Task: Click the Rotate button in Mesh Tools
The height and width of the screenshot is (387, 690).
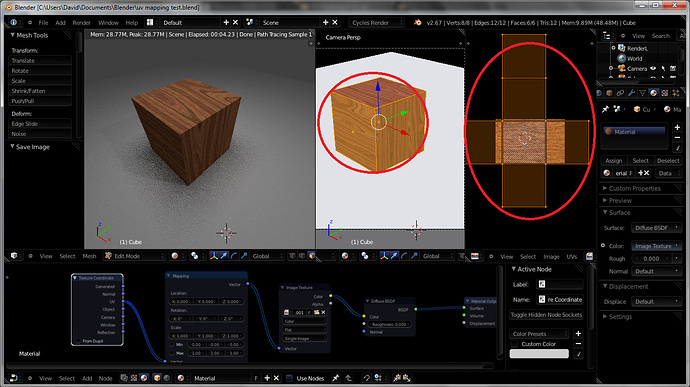Action: pyautogui.click(x=40, y=70)
